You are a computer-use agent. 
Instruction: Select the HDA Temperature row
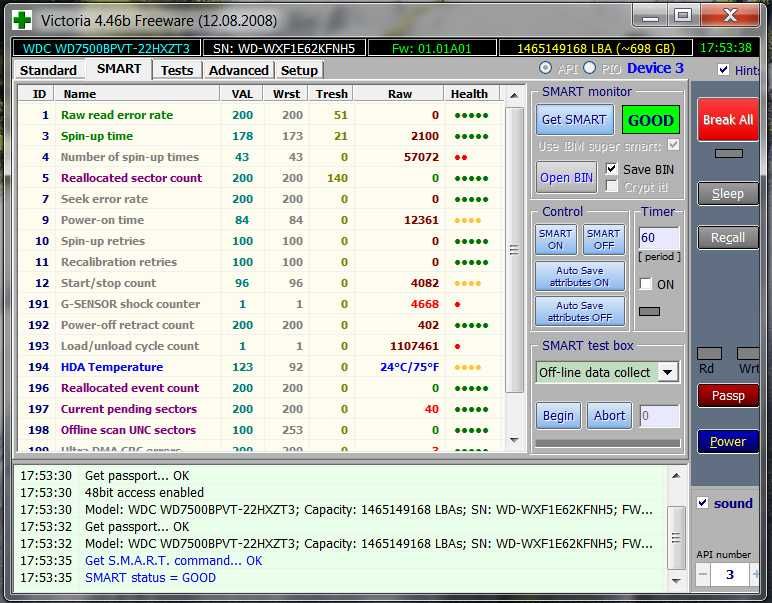260,367
